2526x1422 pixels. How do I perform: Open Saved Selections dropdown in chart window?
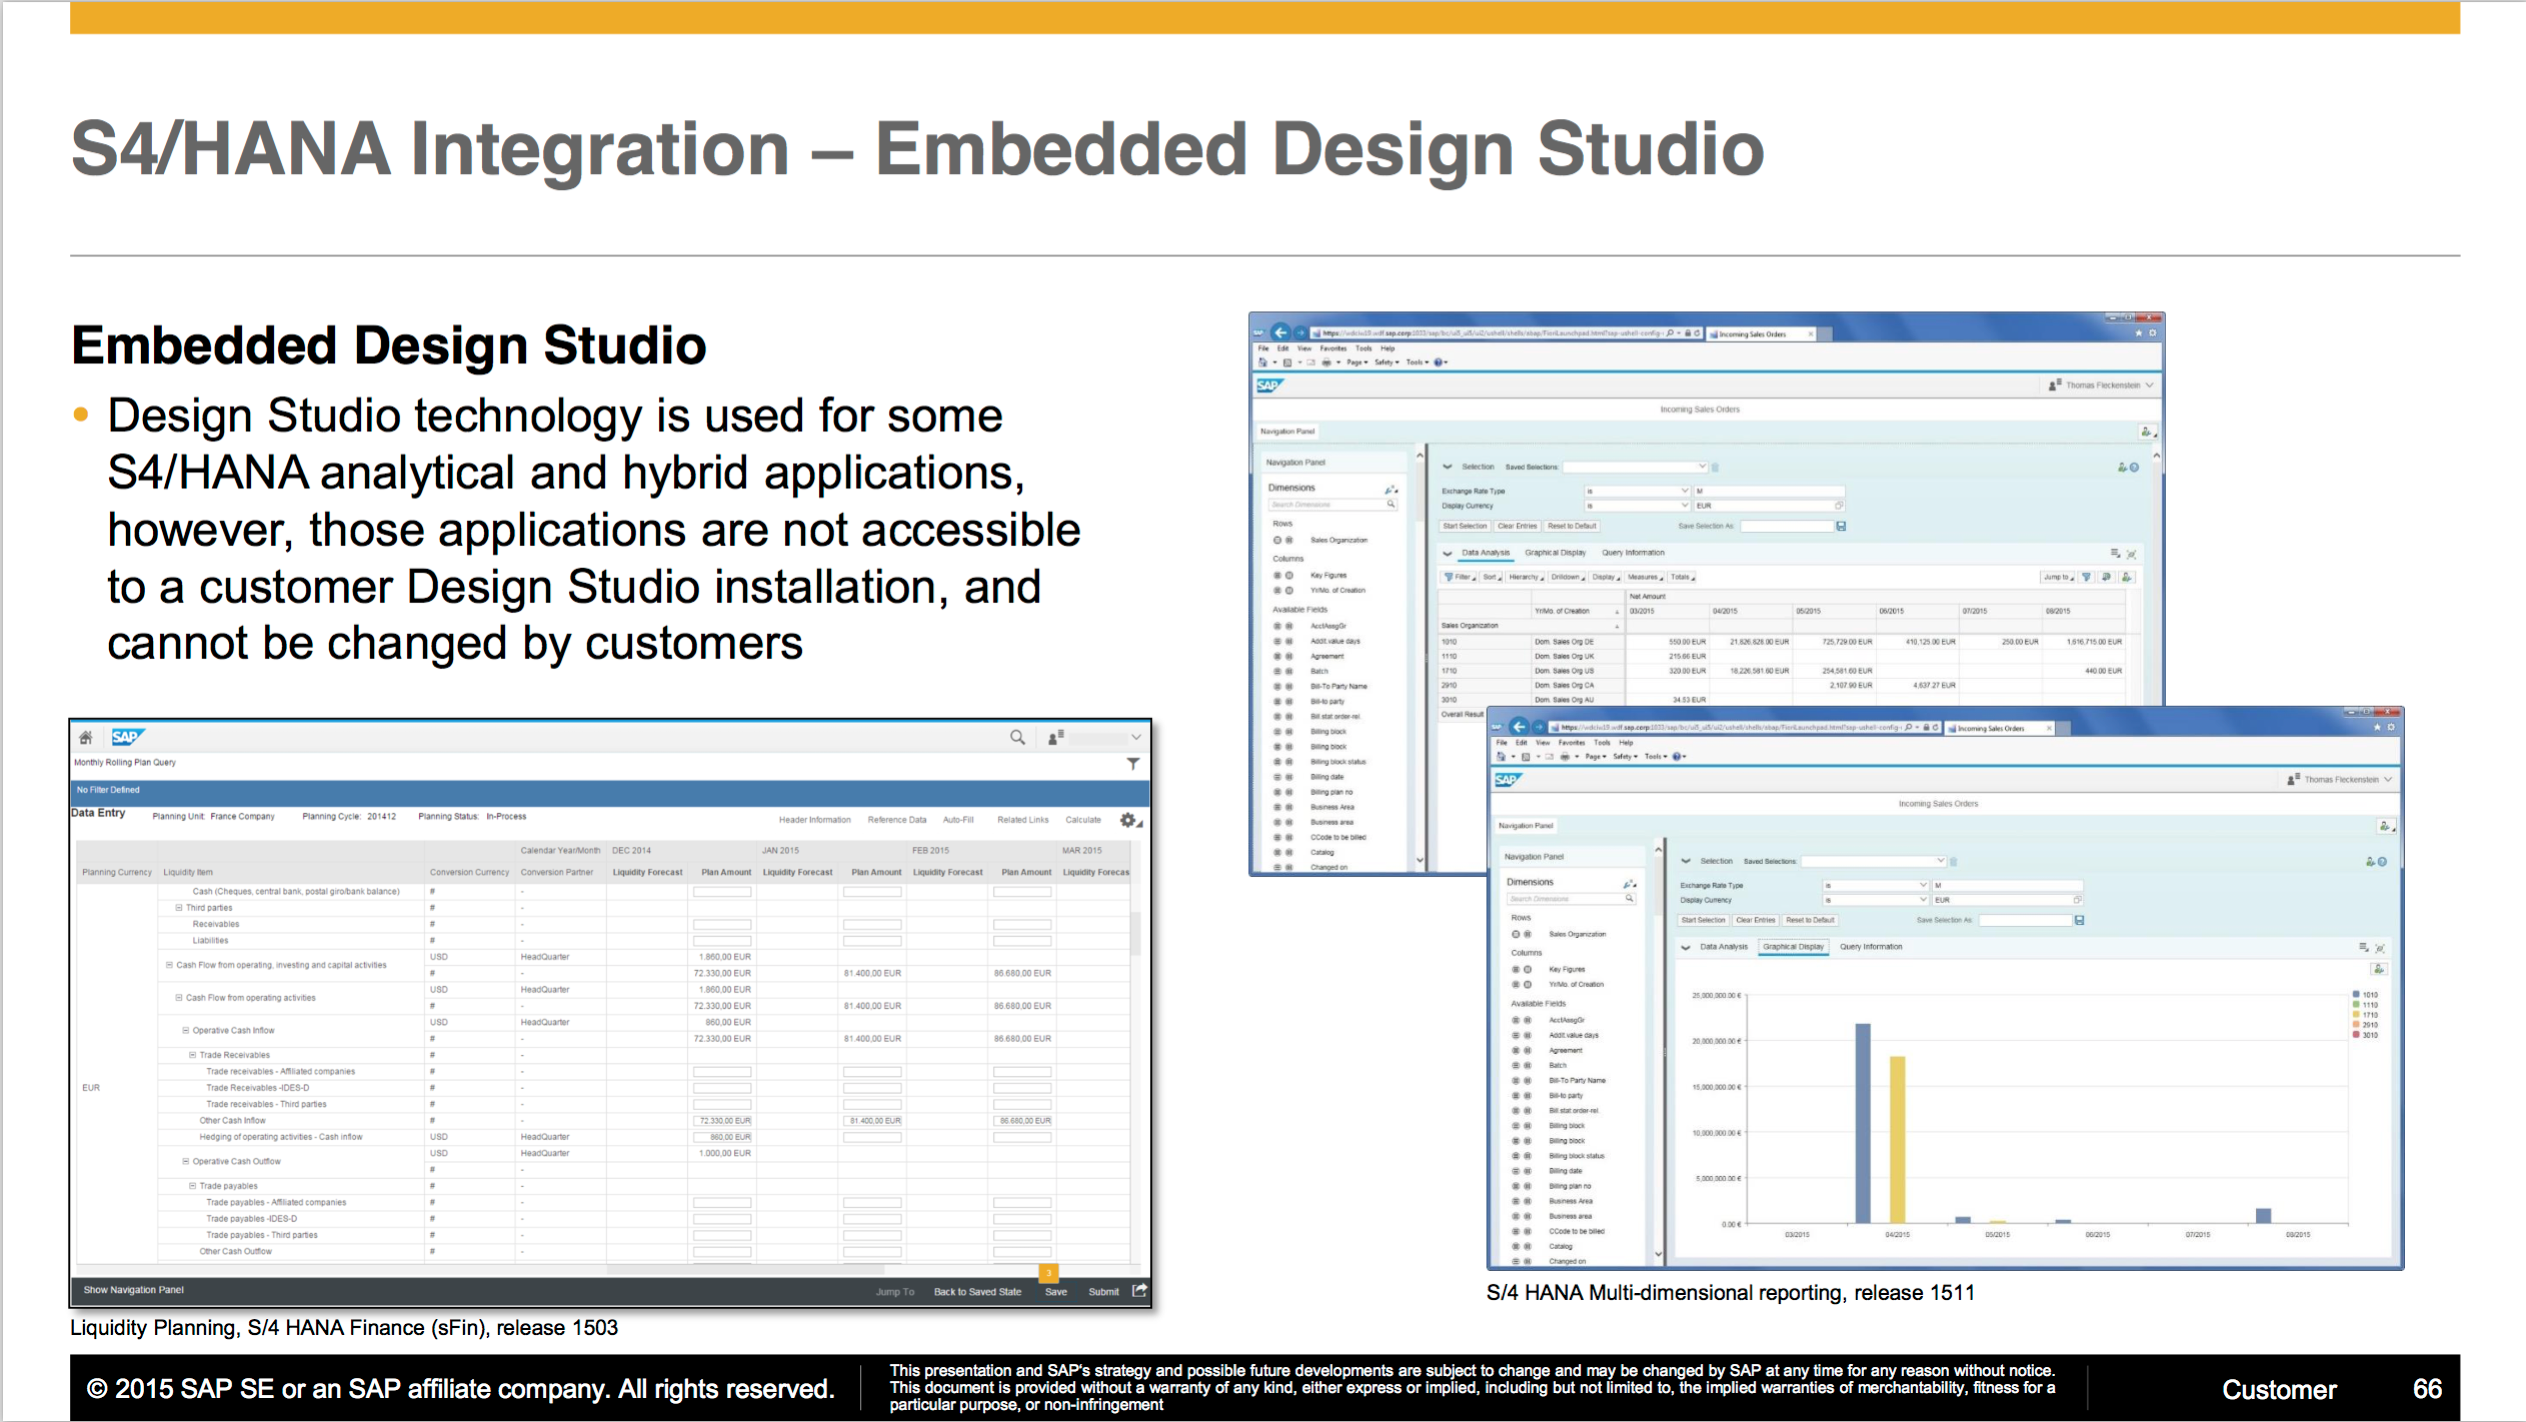tap(1940, 861)
